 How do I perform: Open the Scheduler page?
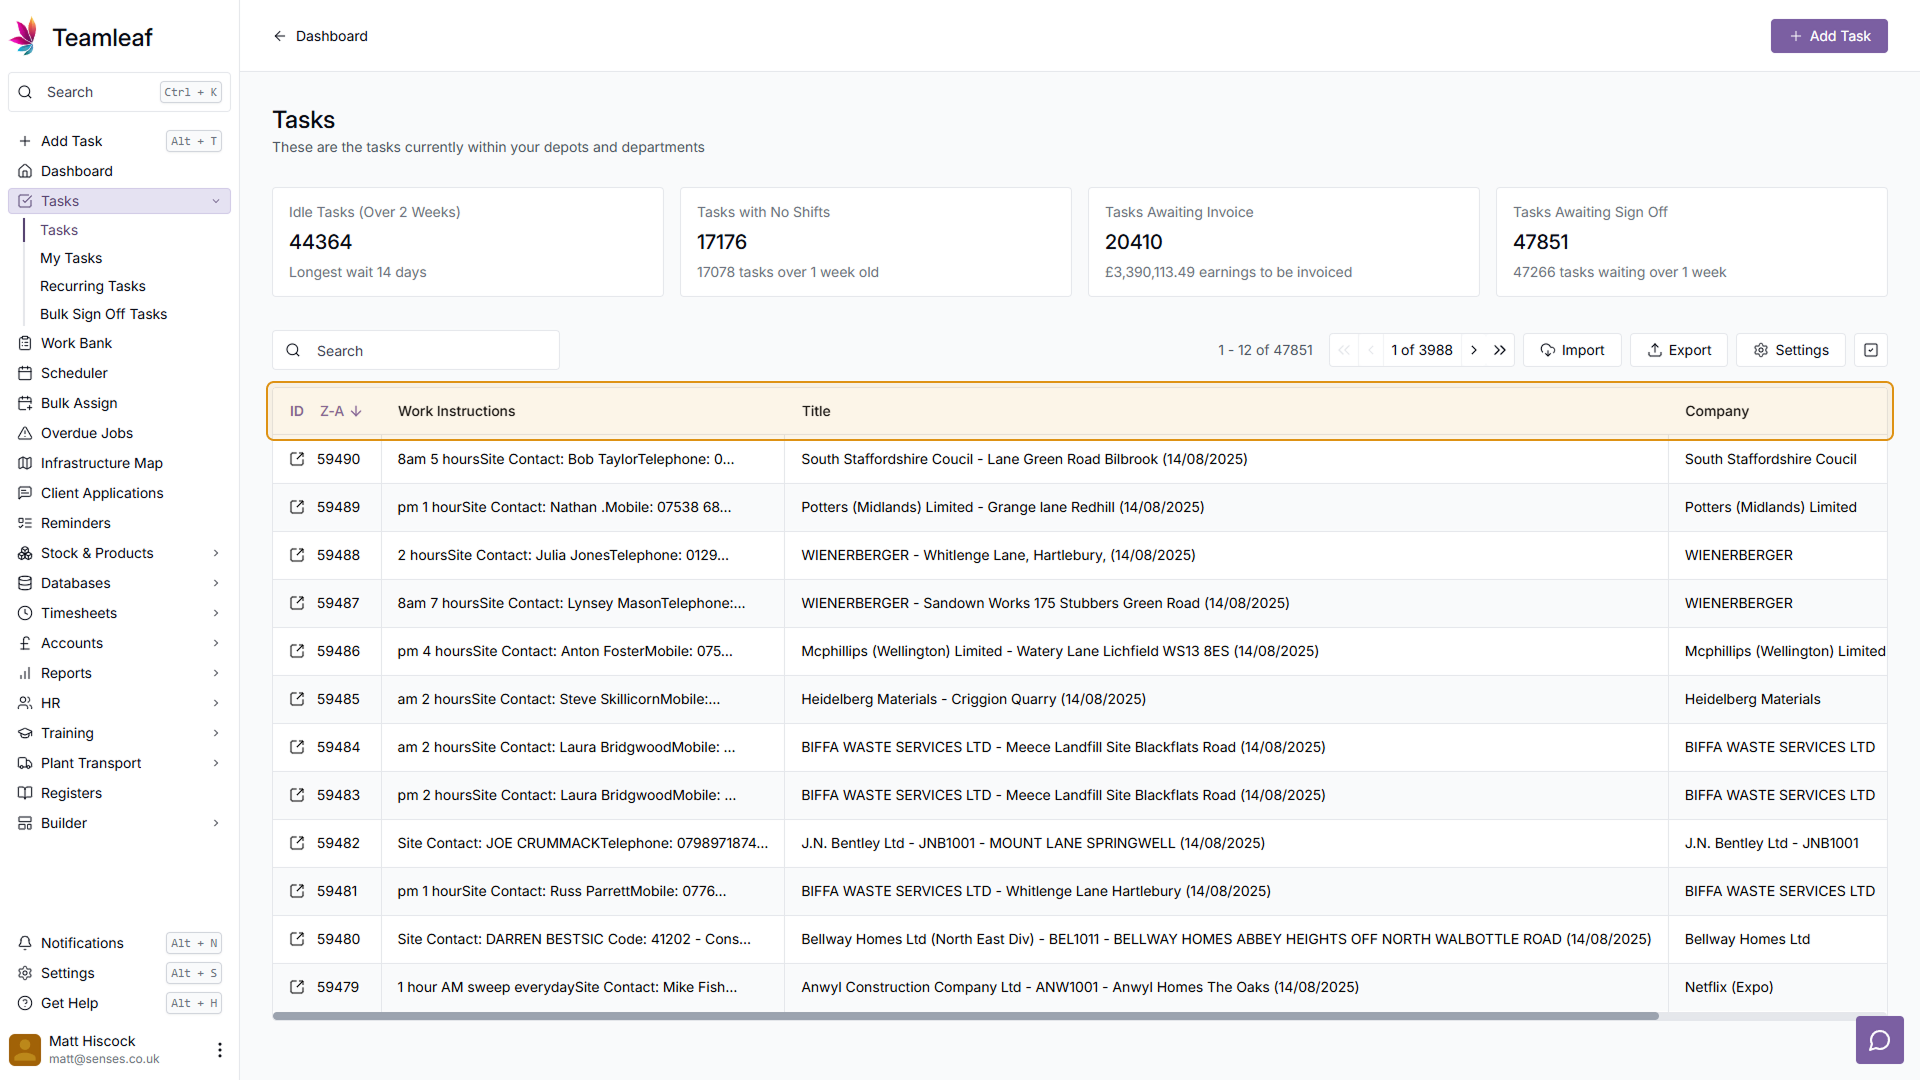pyautogui.click(x=119, y=373)
